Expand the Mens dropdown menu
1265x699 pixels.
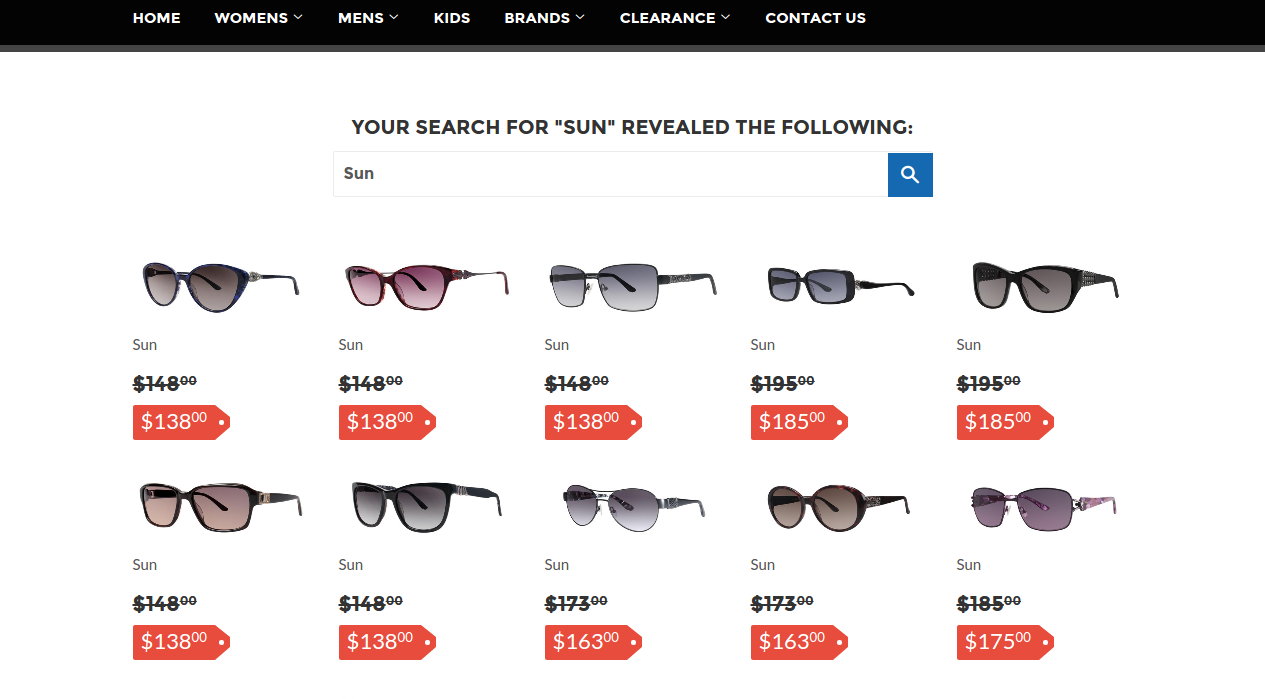click(368, 18)
